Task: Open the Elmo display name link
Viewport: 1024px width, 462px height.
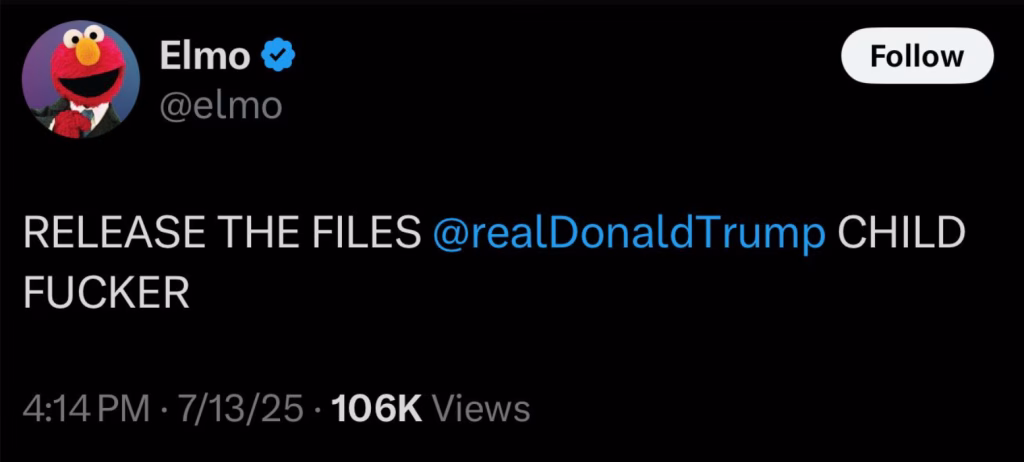Action: (205, 58)
